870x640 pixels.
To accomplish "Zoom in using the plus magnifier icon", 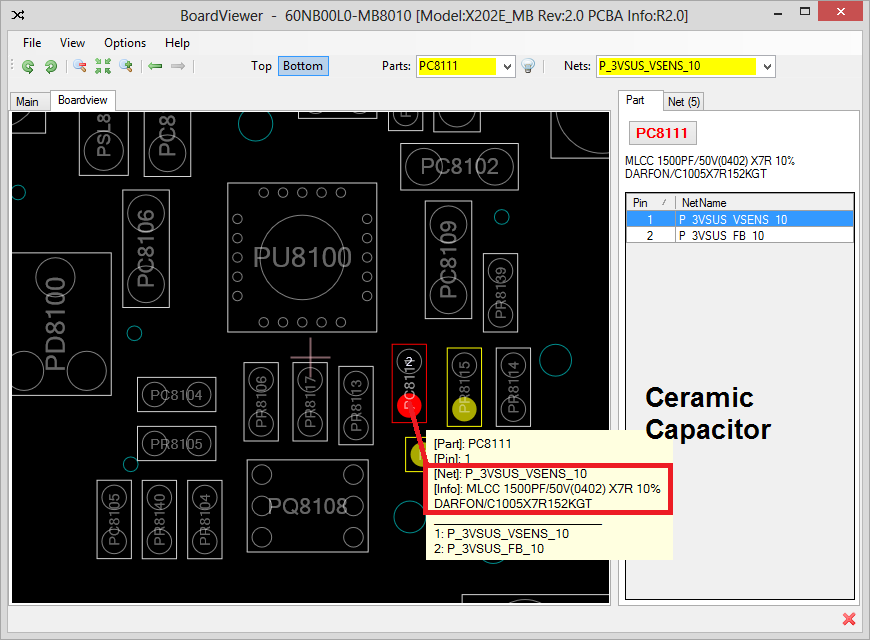I will coord(126,67).
